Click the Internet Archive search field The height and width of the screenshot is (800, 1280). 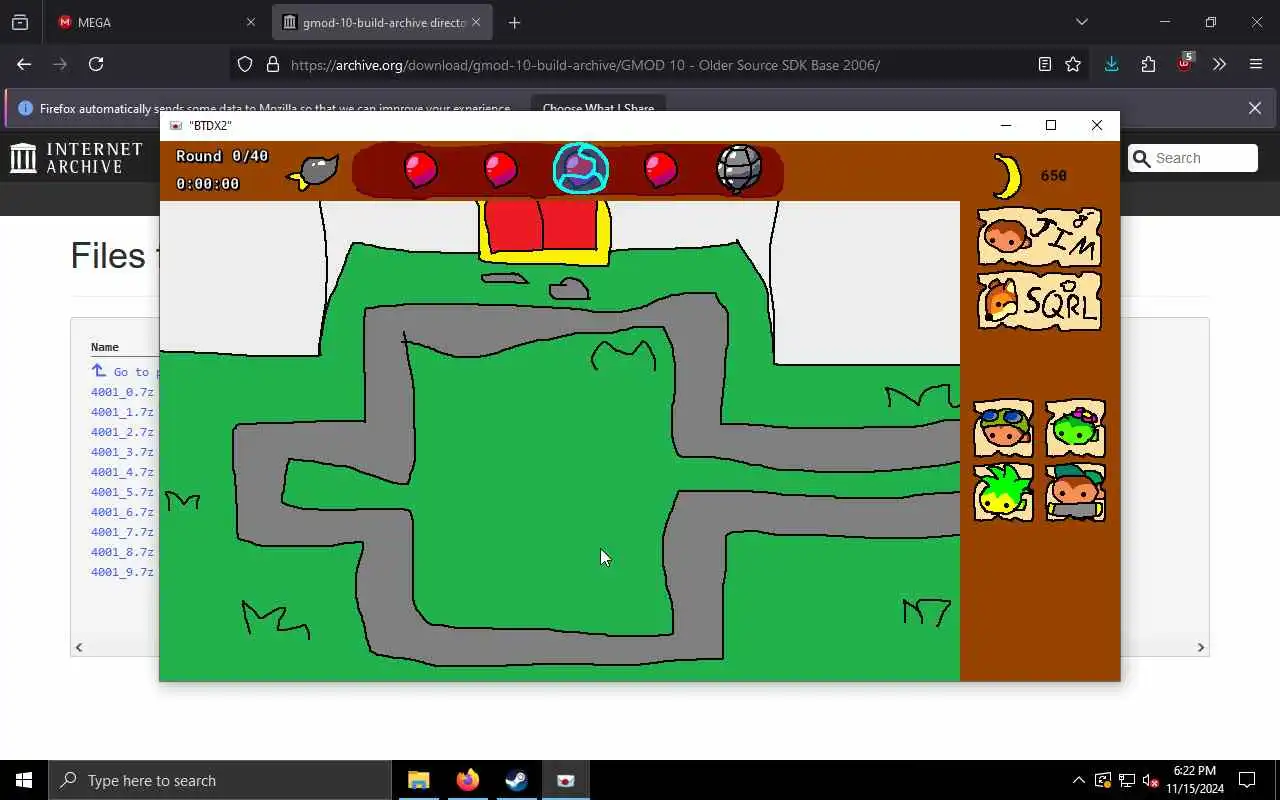[x=1193, y=158]
